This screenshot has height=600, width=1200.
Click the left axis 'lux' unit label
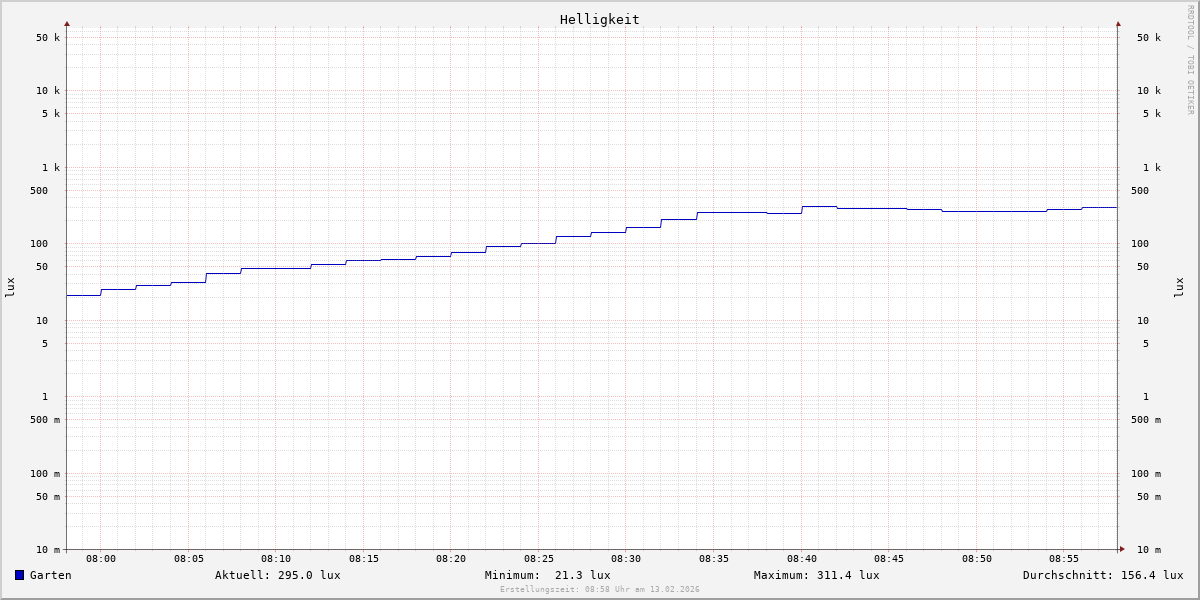10,288
